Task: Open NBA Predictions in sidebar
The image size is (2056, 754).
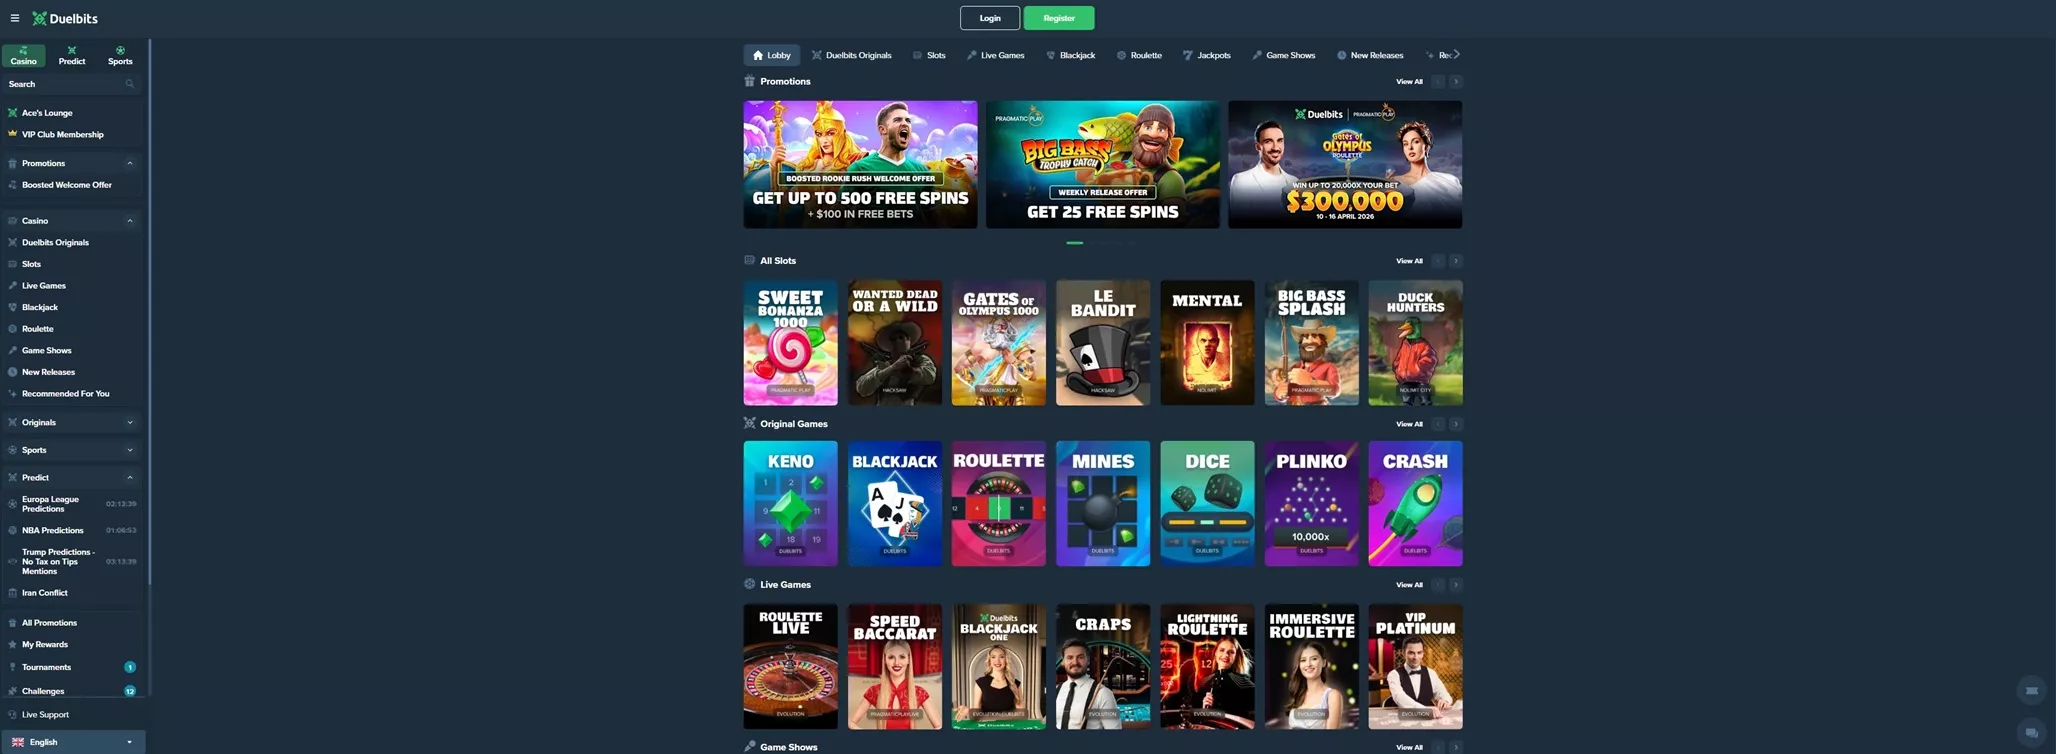Action: pos(70,530)
